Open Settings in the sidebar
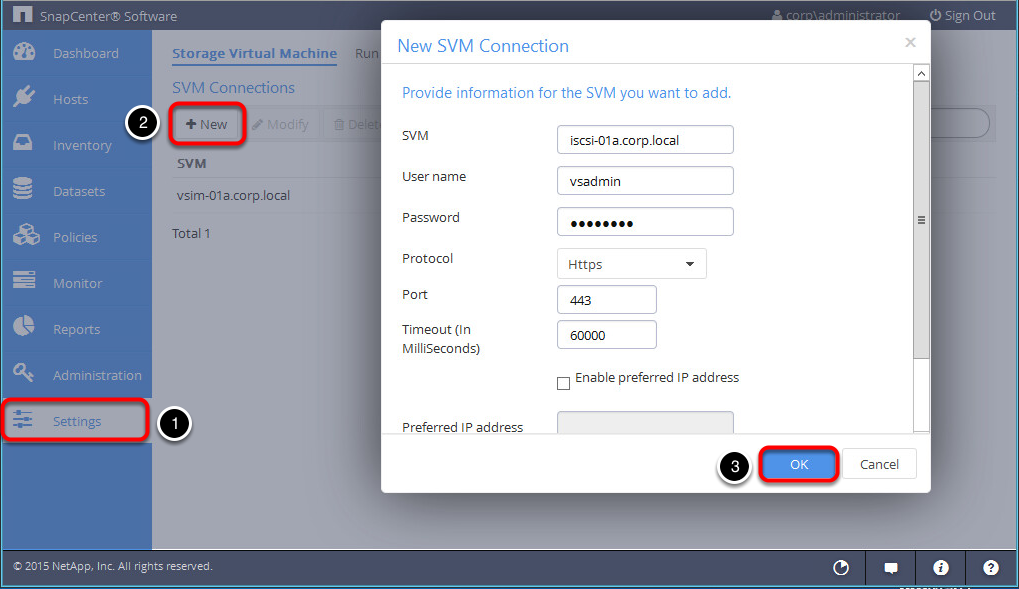Image resolution: width=1019 pixels, height=589 pixels. coord(77,421)
